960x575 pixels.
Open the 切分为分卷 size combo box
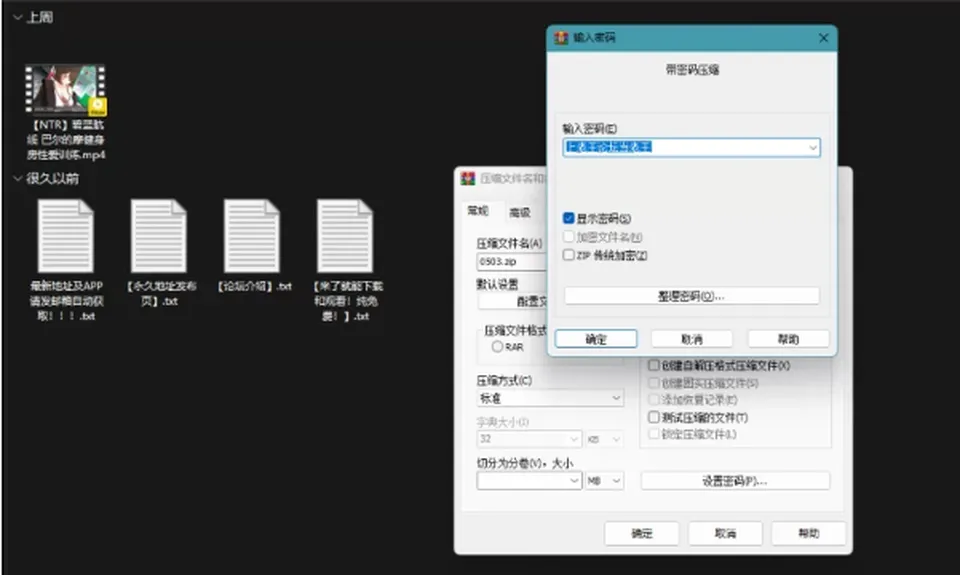coord(528,481)
